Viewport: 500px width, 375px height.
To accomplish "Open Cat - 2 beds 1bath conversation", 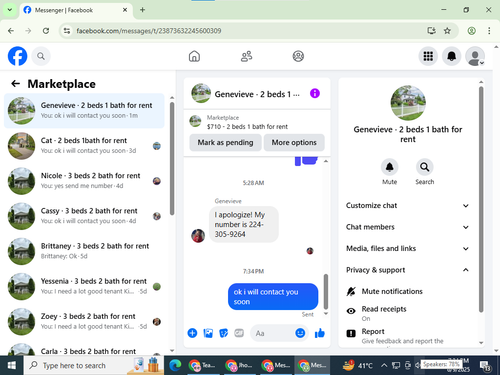I will [x=84, y=146].
